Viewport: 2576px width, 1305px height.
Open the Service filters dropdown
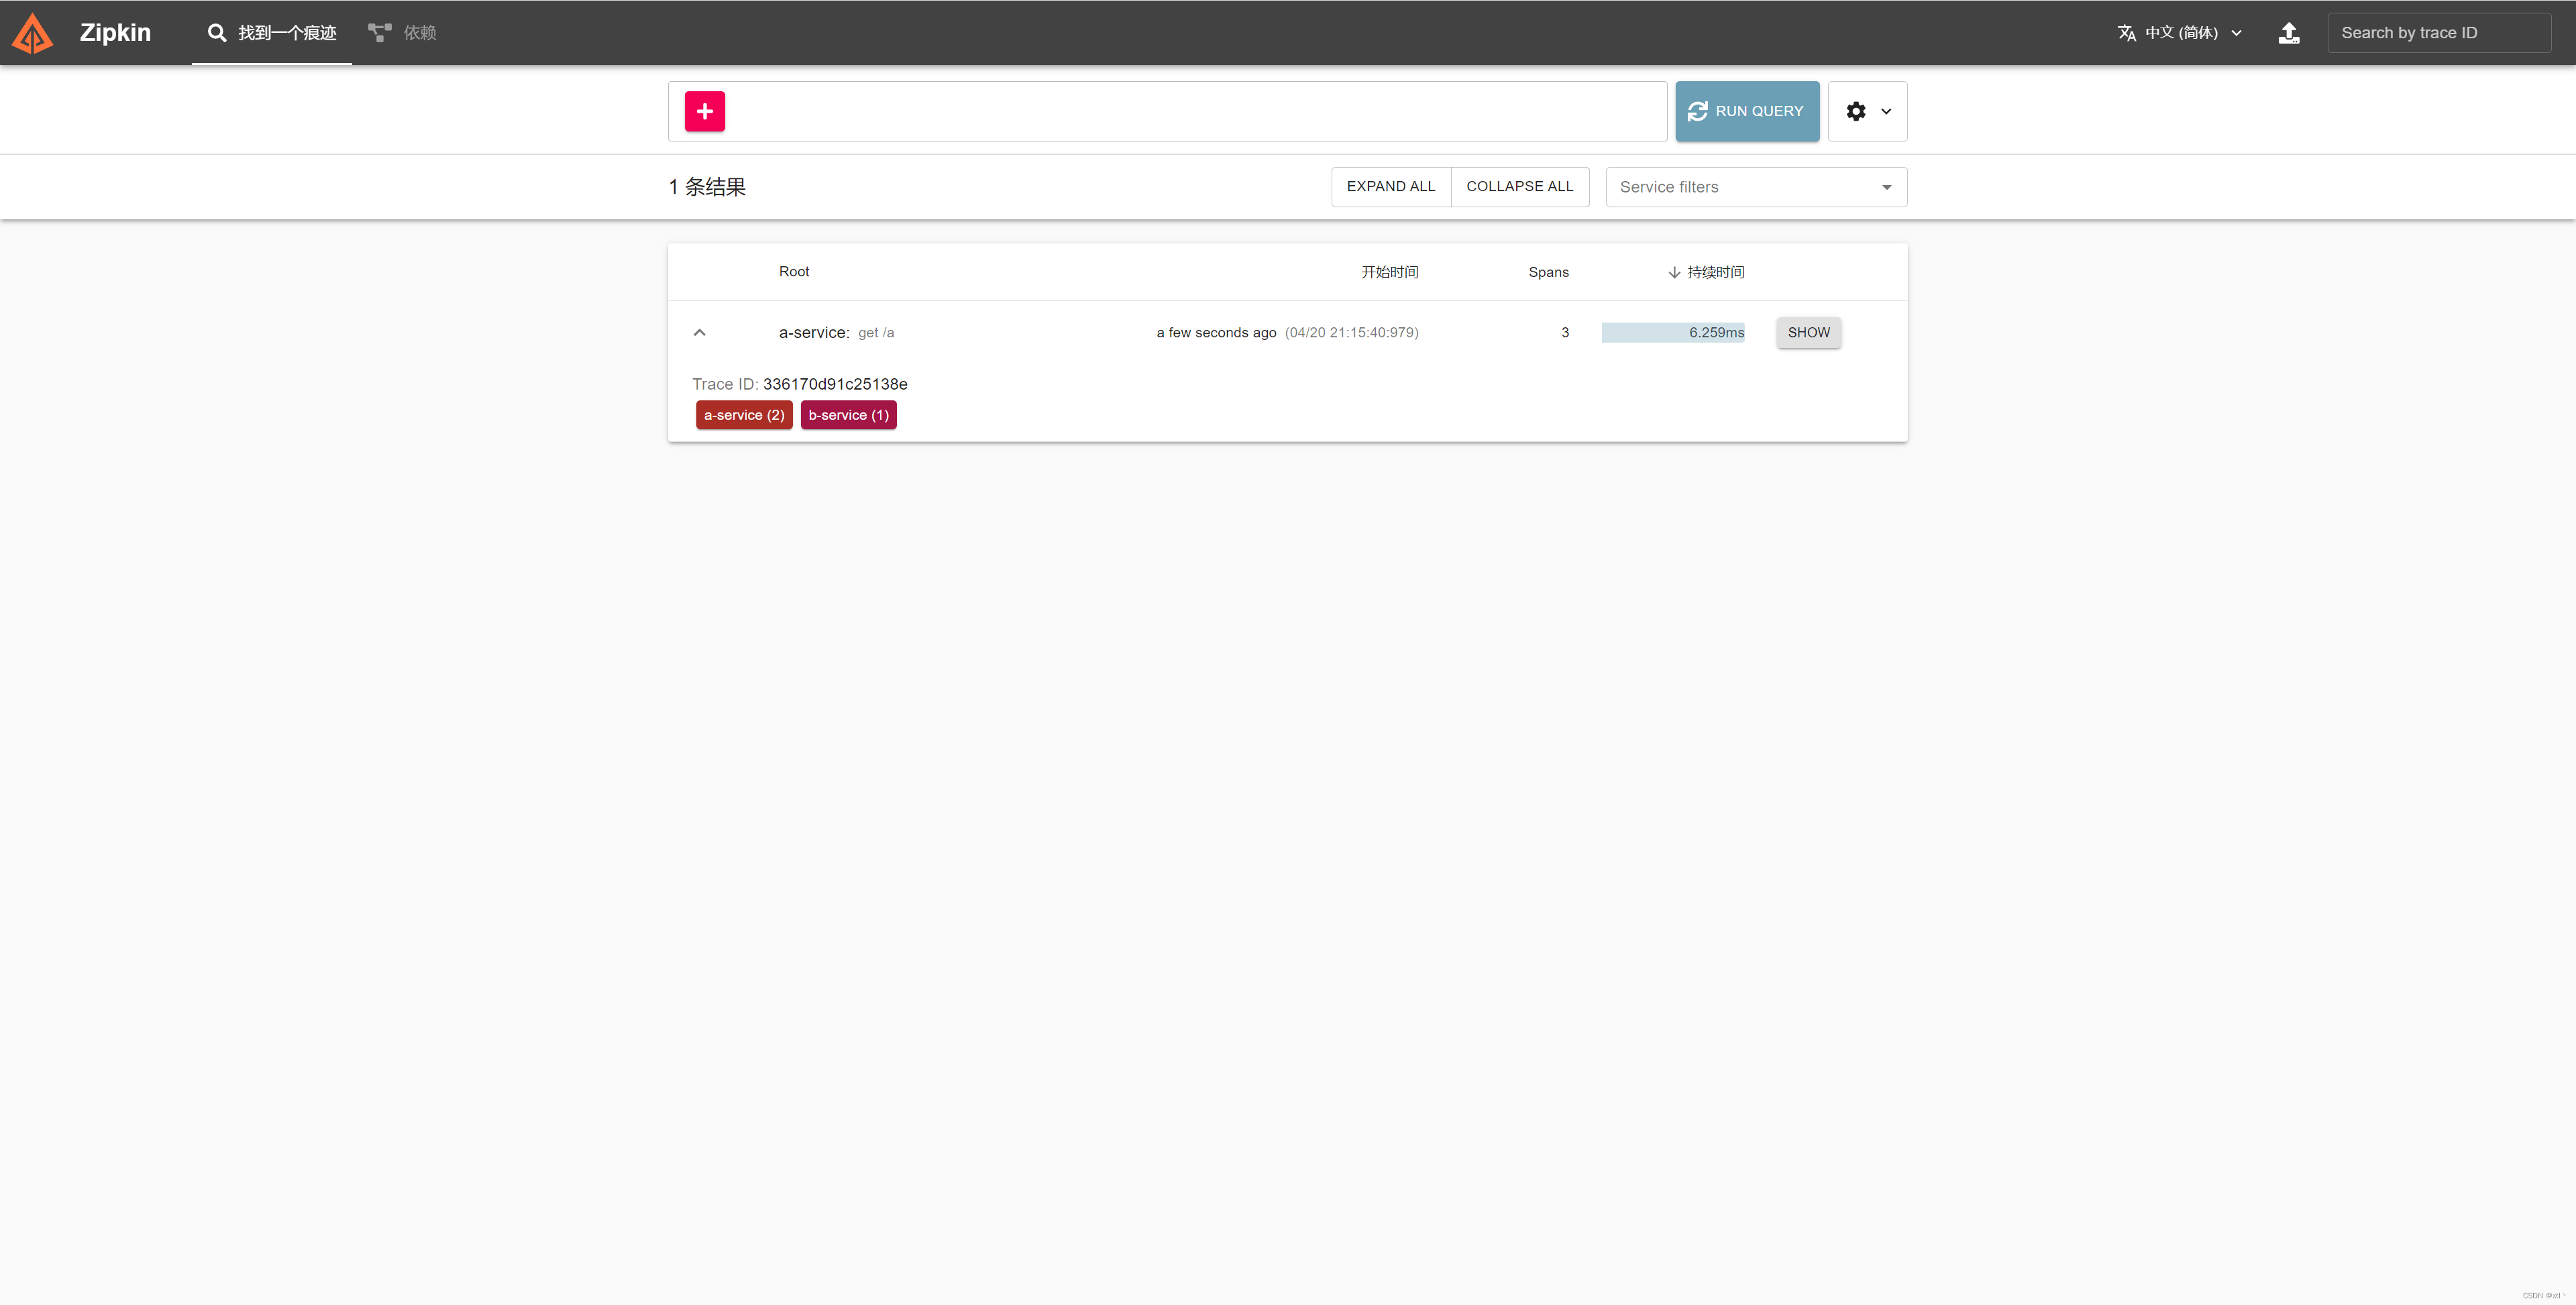pos(1755,187)
